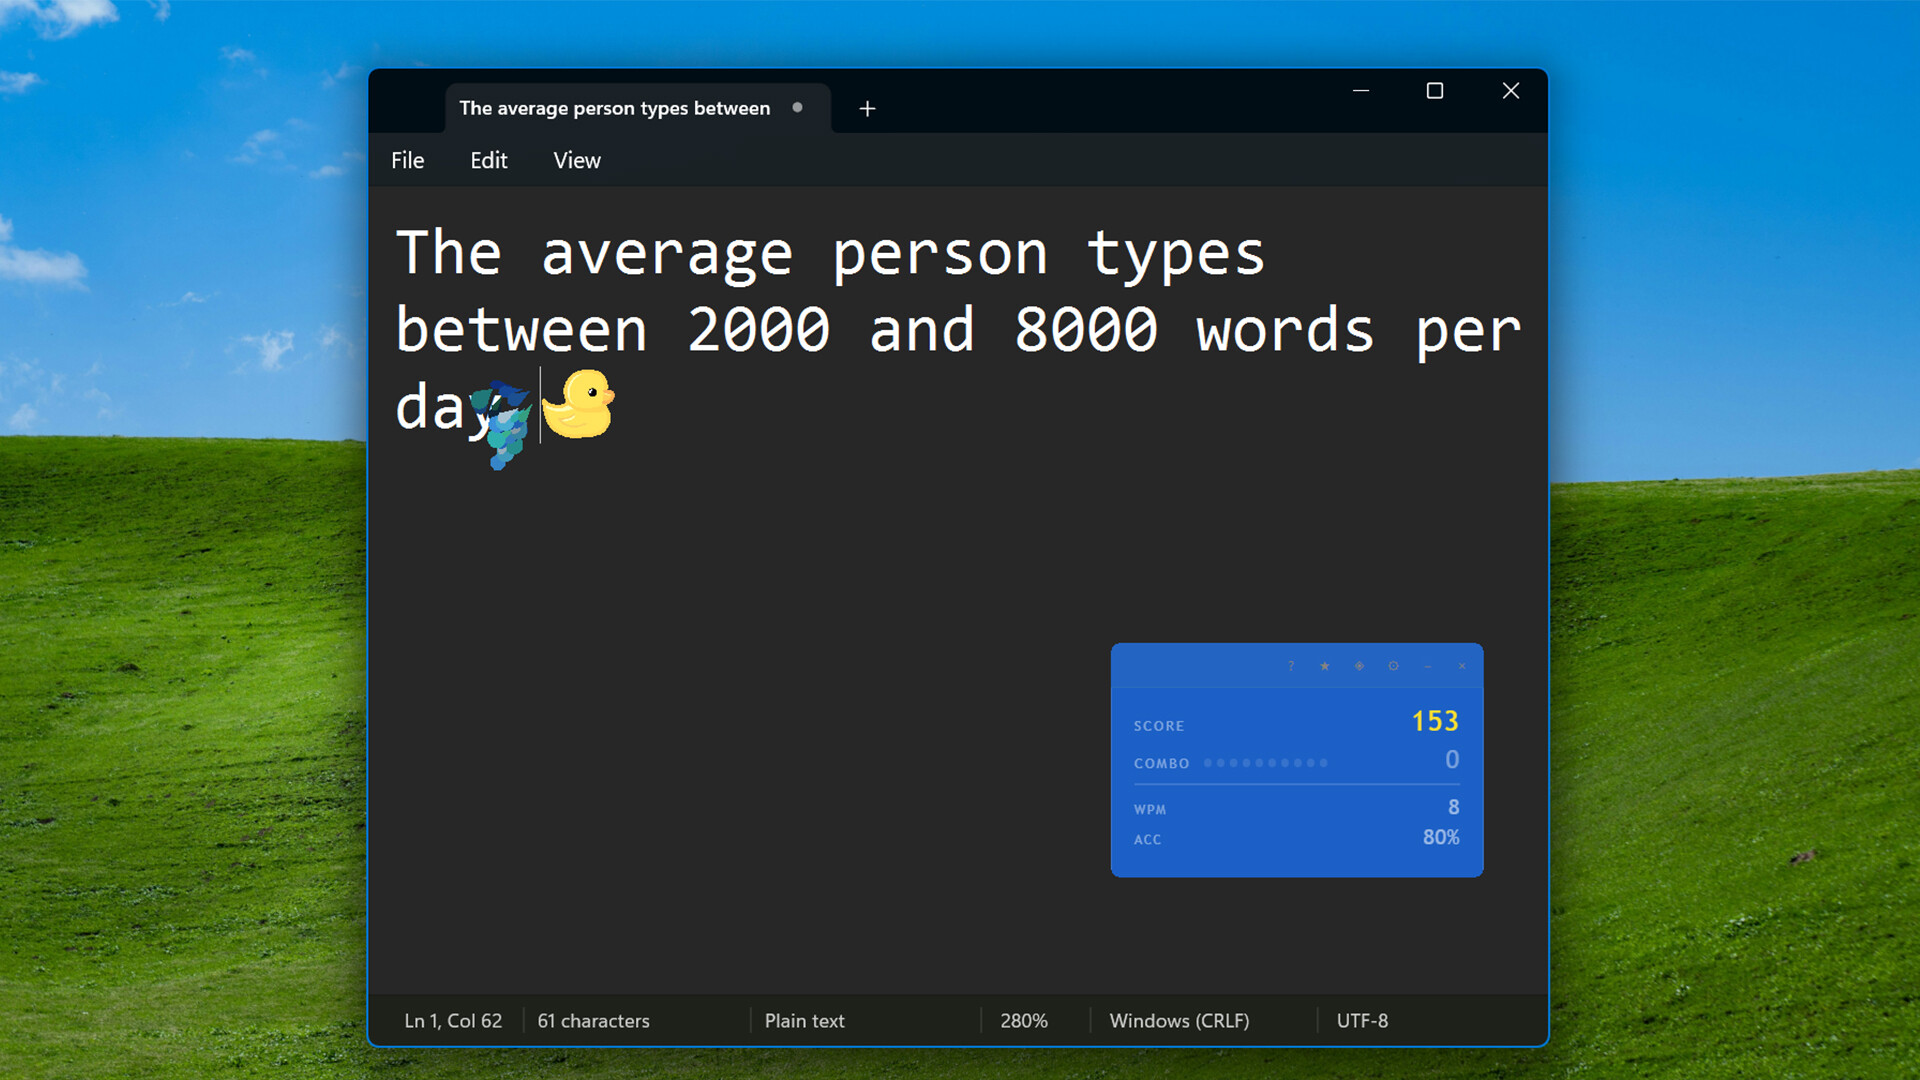The image size is (1920, 1080).
Task: Click the number 8000 in the text
Action: (x=1086, y=330)
